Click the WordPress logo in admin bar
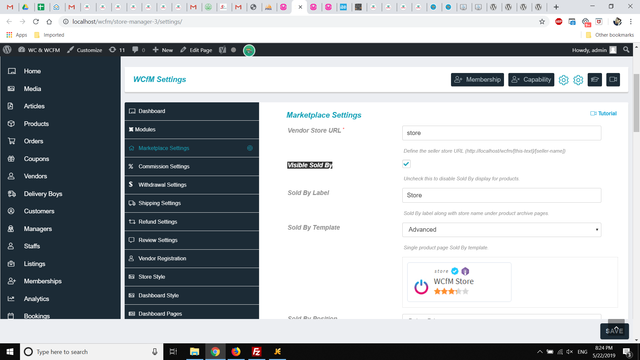This screenshot has height=360, width=640. (7, 50)
